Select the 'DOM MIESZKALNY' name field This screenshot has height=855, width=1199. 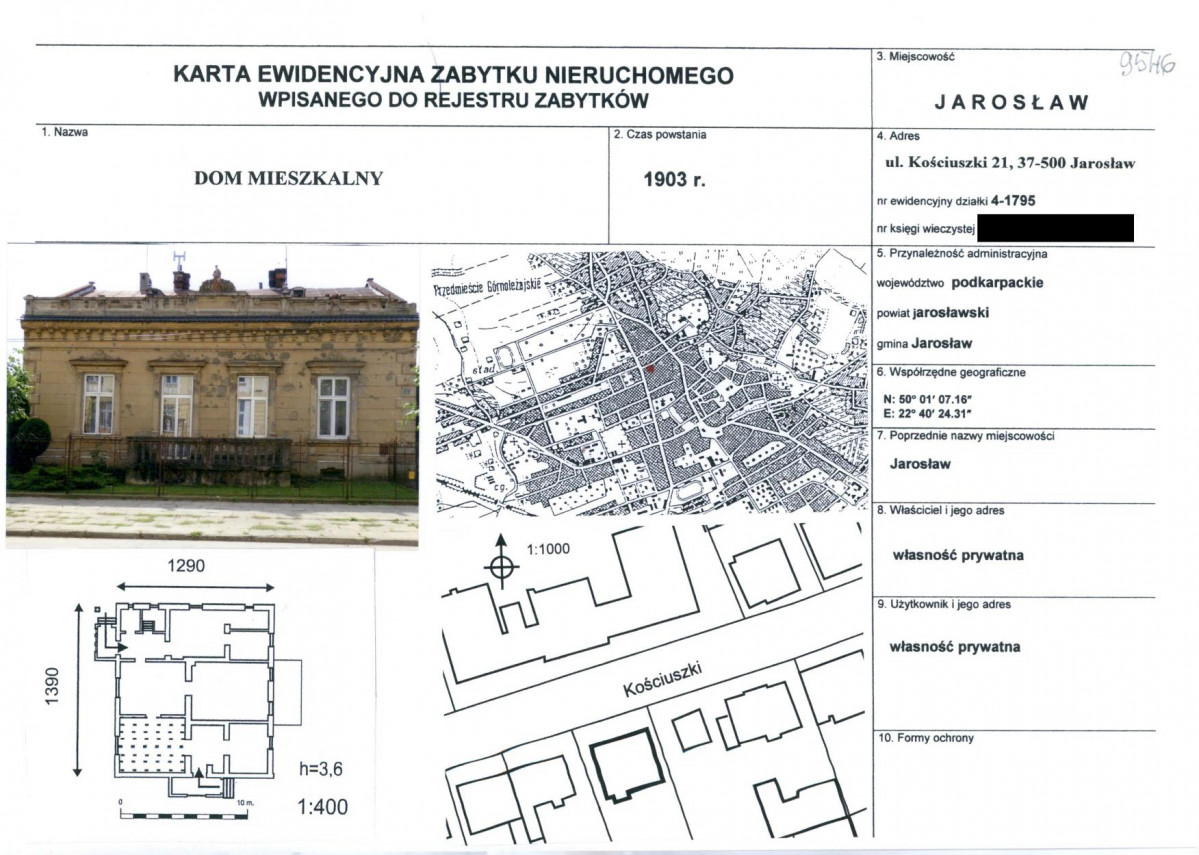(x=288, y=179)
